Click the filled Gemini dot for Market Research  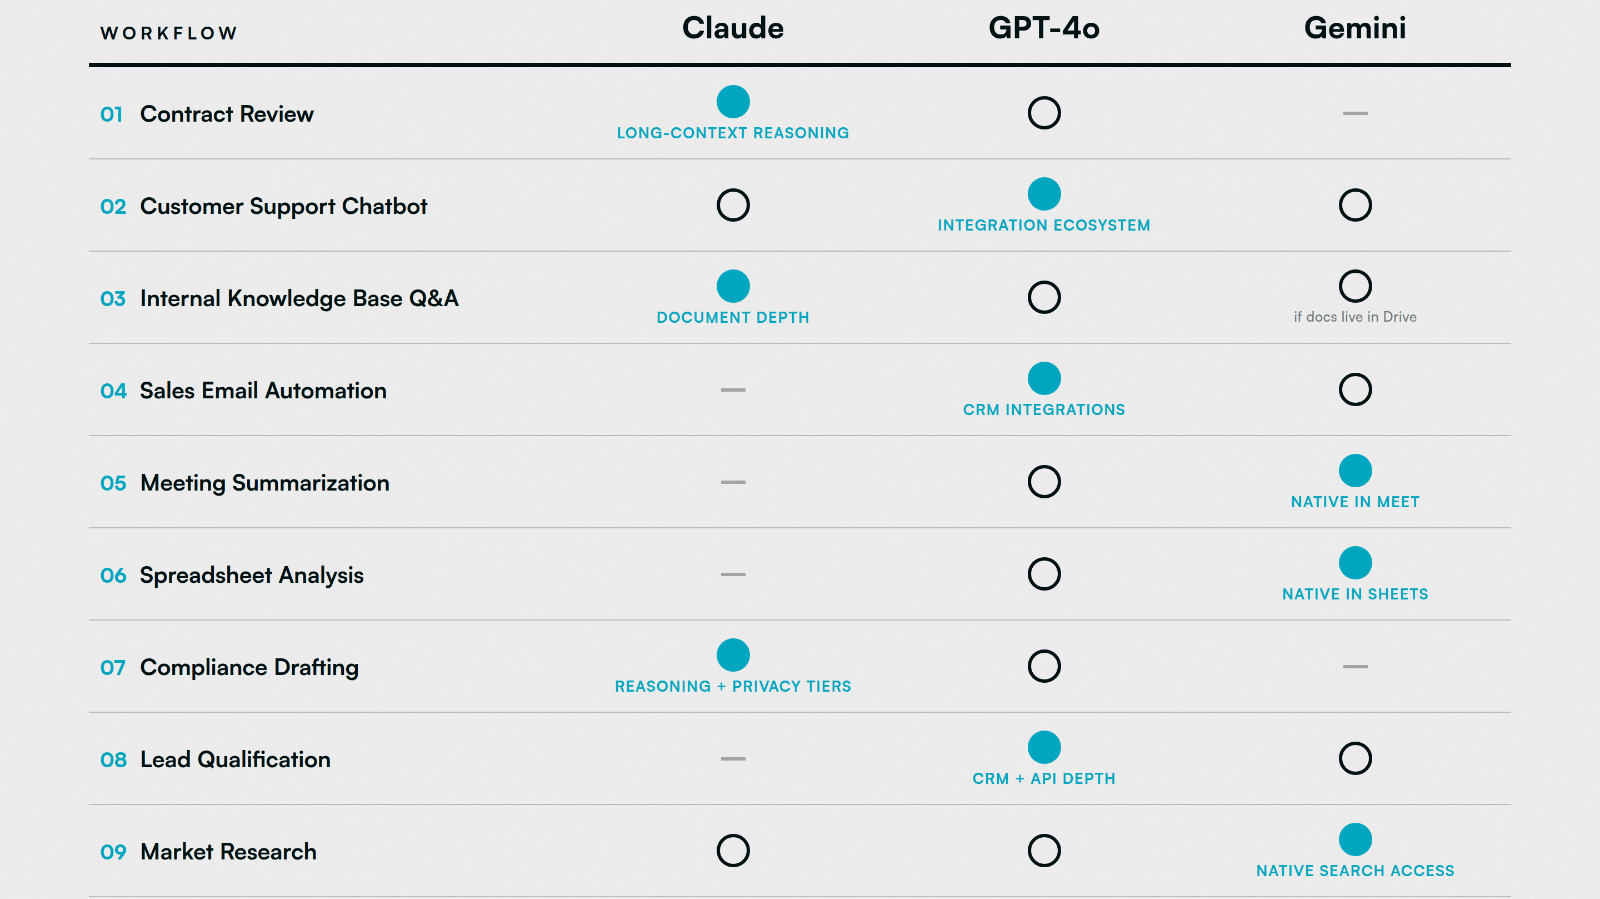(1355, 839)
